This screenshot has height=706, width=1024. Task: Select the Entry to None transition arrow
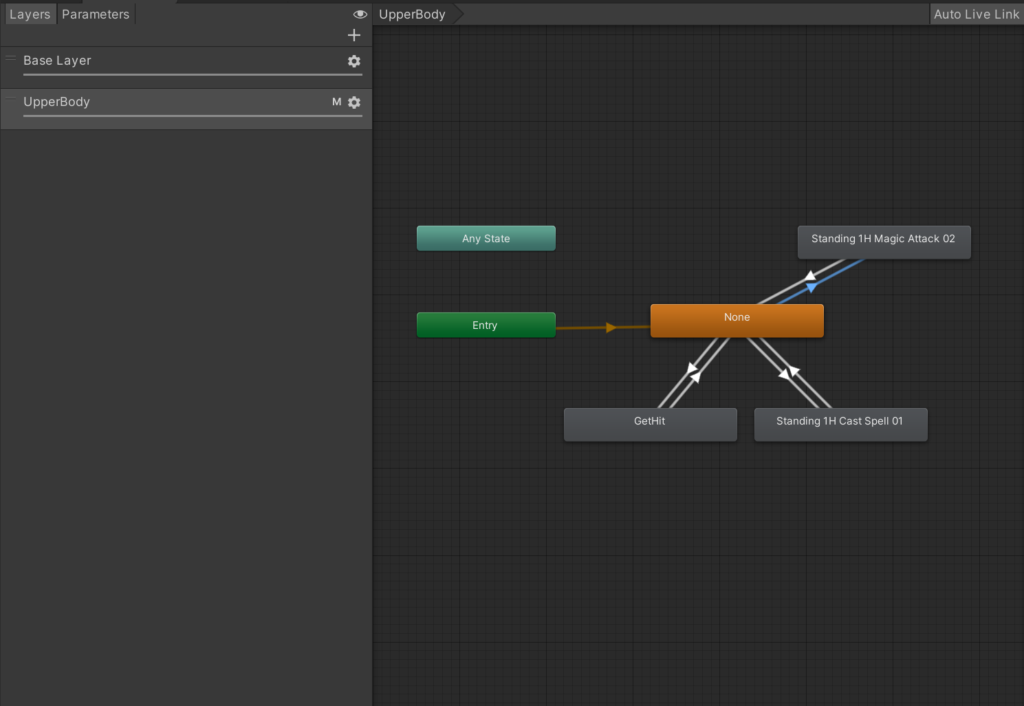click(x=610, y=327)
